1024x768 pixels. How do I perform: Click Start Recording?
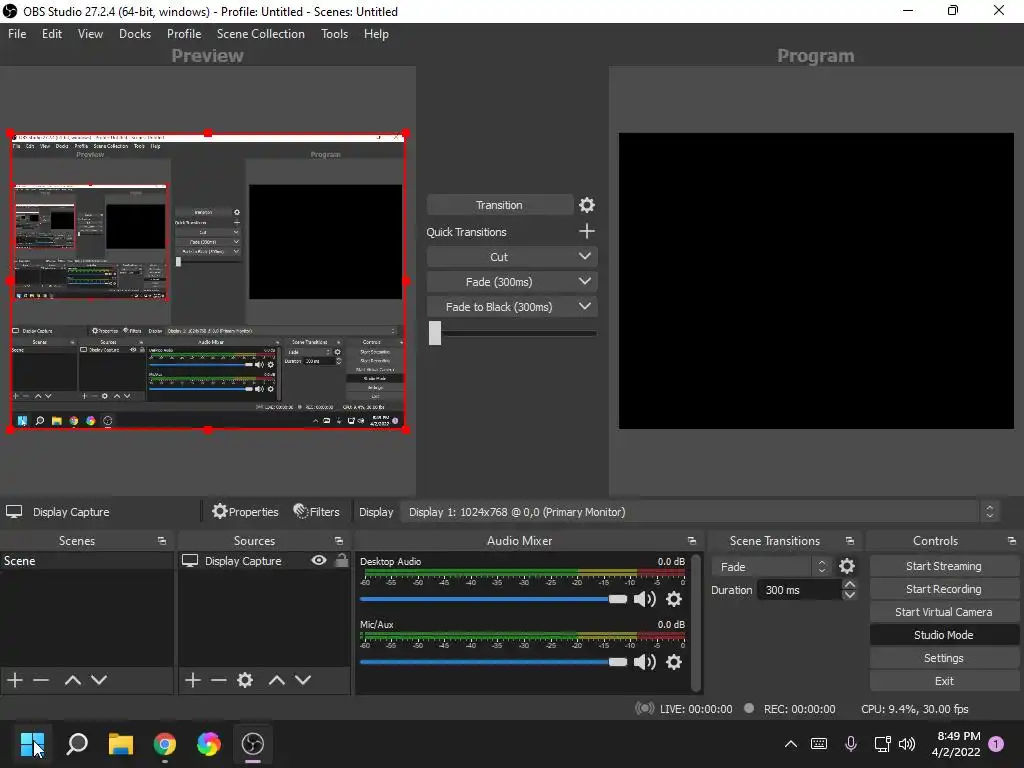coord(944,589)
